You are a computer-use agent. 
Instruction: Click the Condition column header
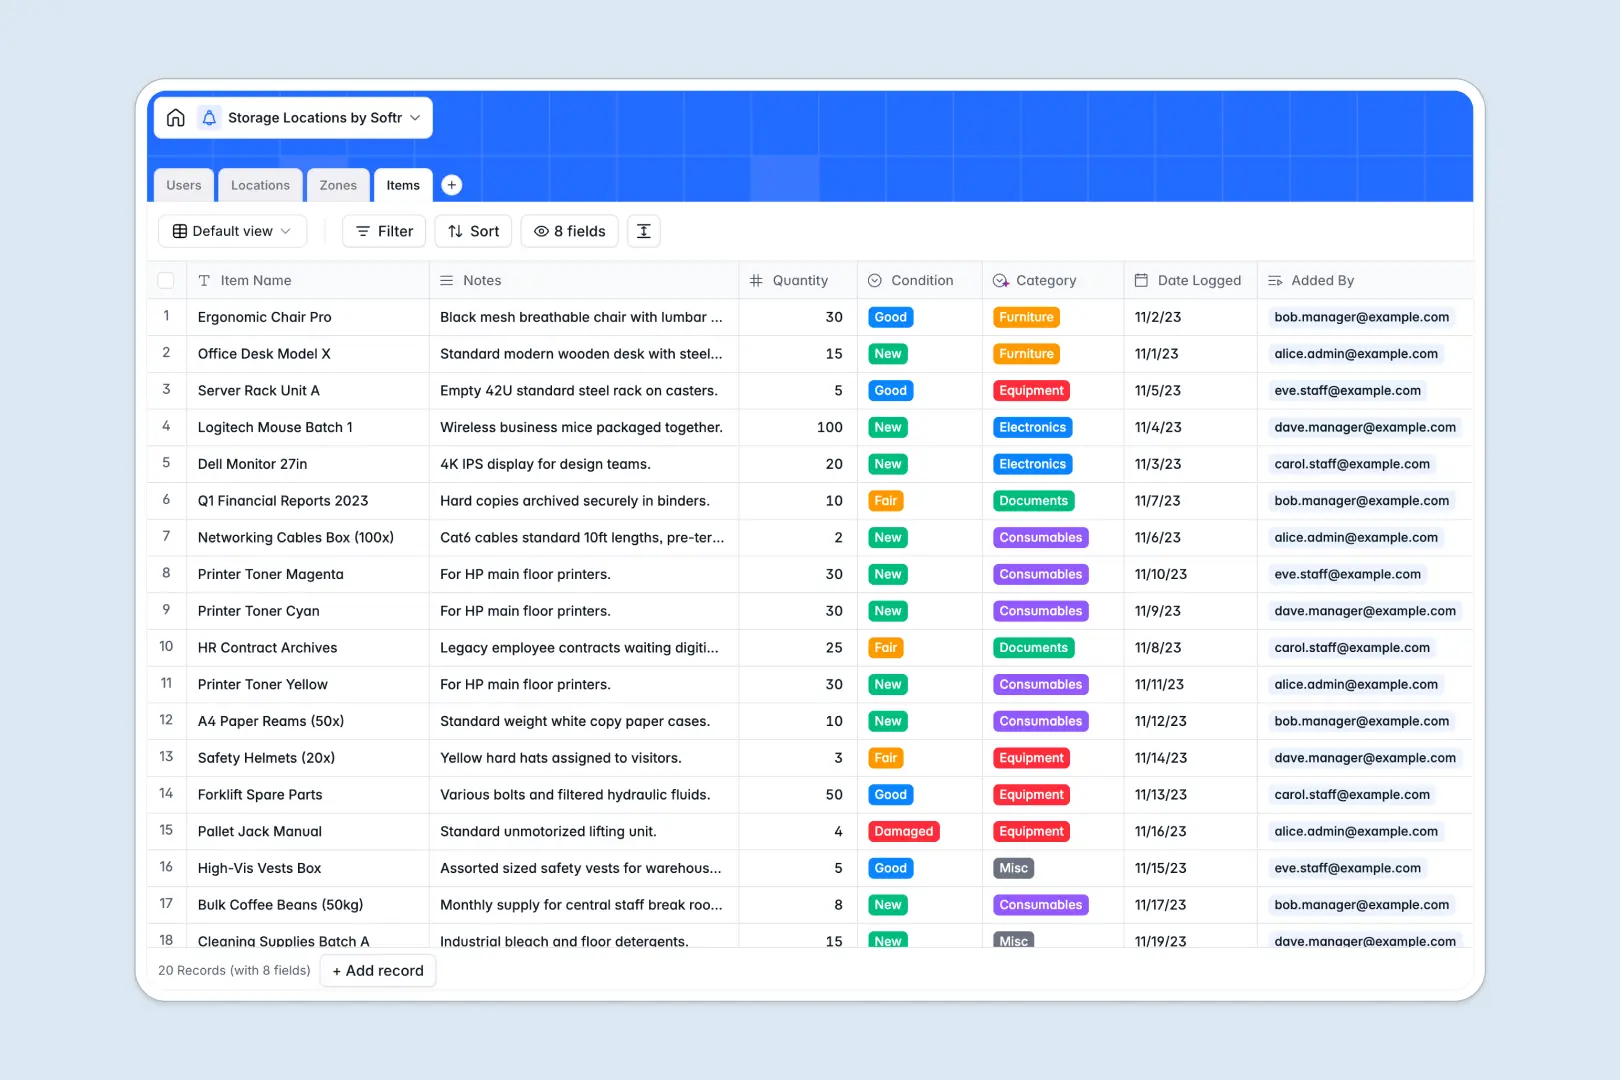[x=920, y=281]
